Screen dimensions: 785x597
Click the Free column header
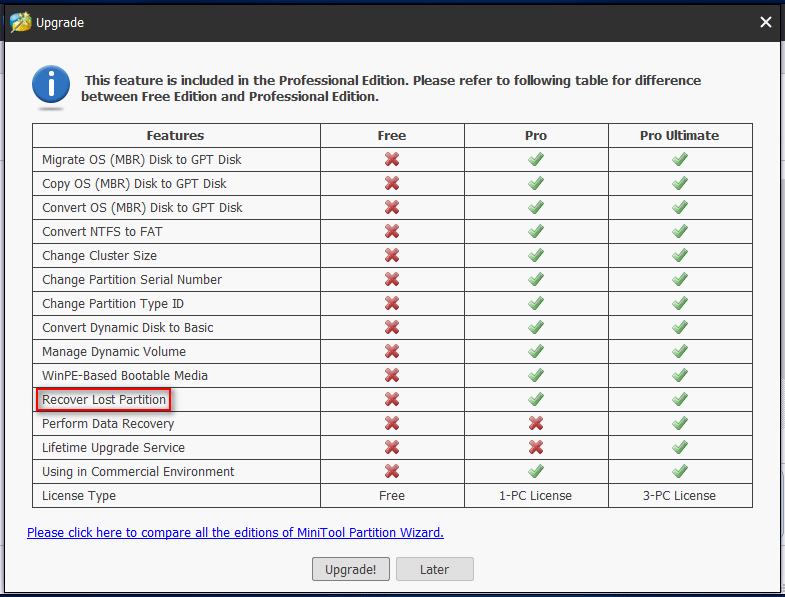pyautogui.click(x=391, y=135)
